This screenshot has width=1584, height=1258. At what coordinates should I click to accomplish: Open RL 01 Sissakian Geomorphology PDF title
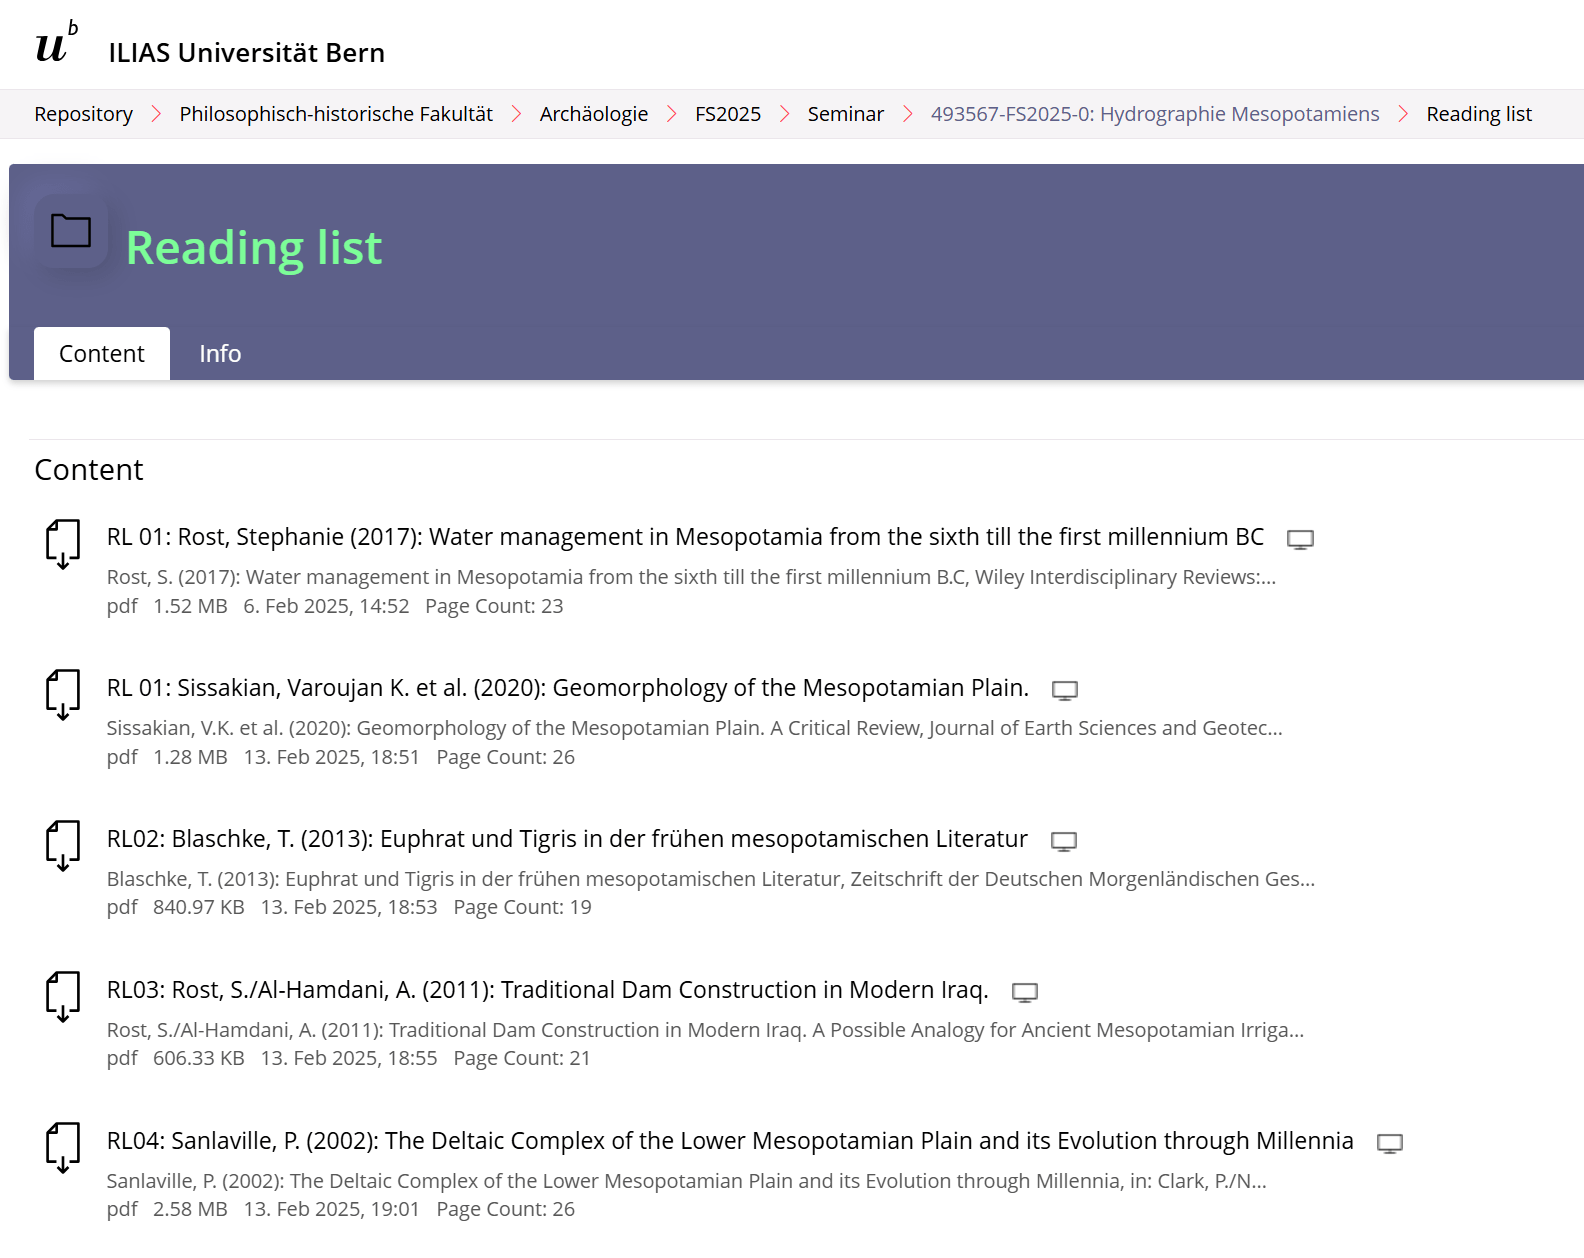tap(568, 688)
